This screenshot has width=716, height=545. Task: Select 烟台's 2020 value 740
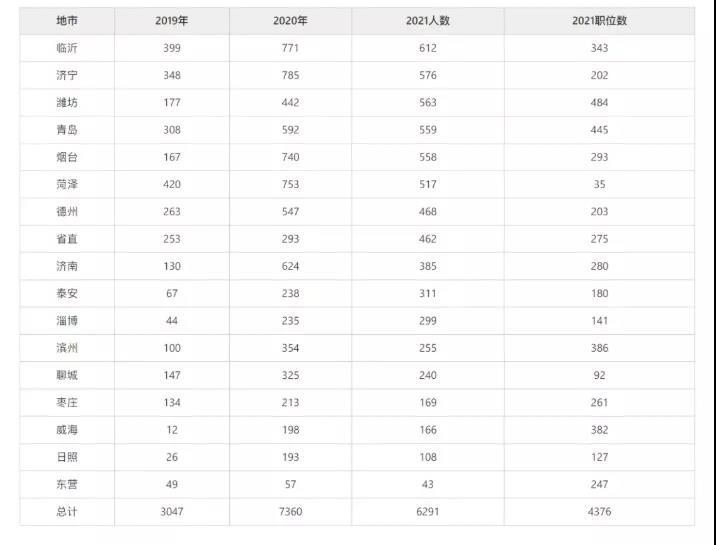click(290, 157)
